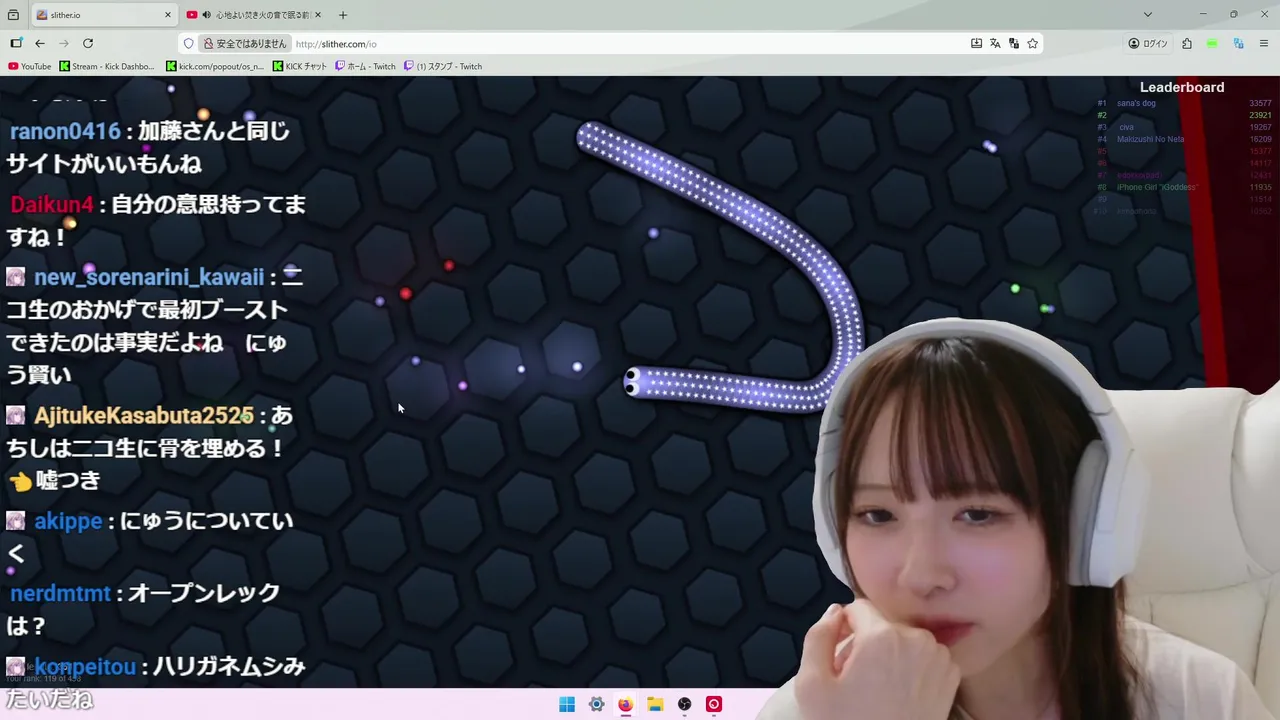Open the Firefox hamburger menu
Viewport: 1280px width, 720px height.
click(1264, 43)
